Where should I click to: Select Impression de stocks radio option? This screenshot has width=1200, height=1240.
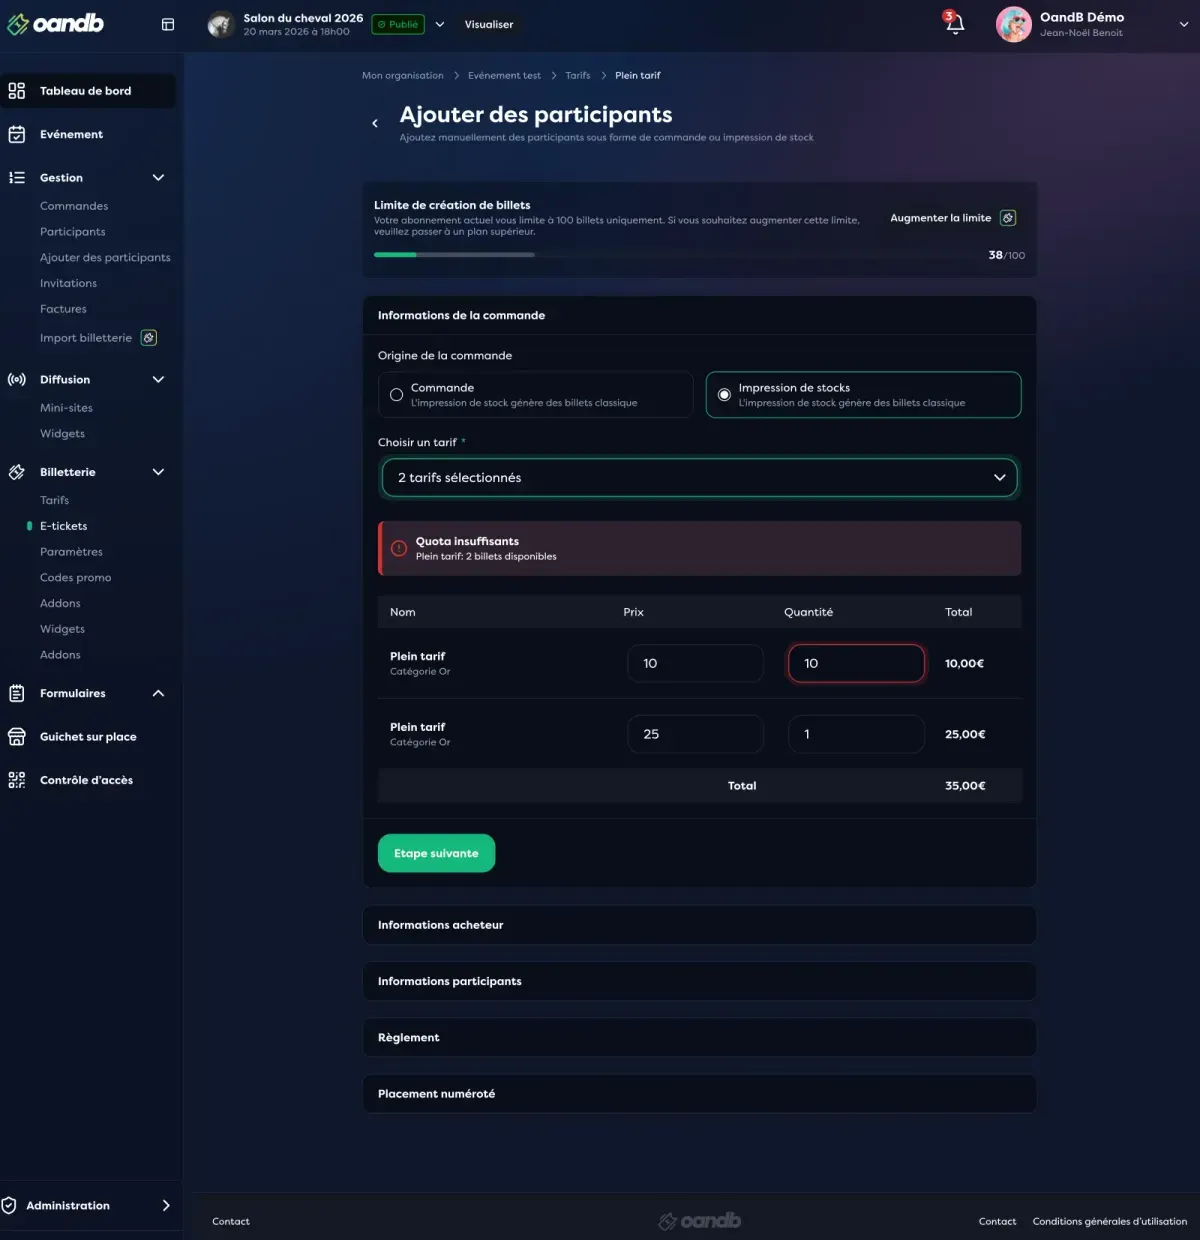click(724, 395)
